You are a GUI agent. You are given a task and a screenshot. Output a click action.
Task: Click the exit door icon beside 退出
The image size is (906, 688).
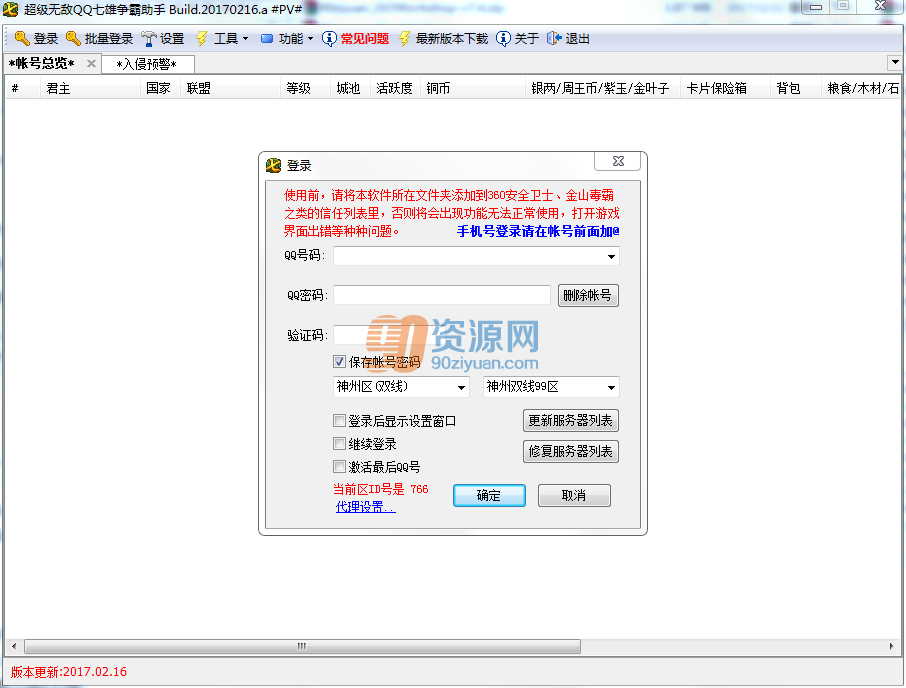tap(554, 39)
